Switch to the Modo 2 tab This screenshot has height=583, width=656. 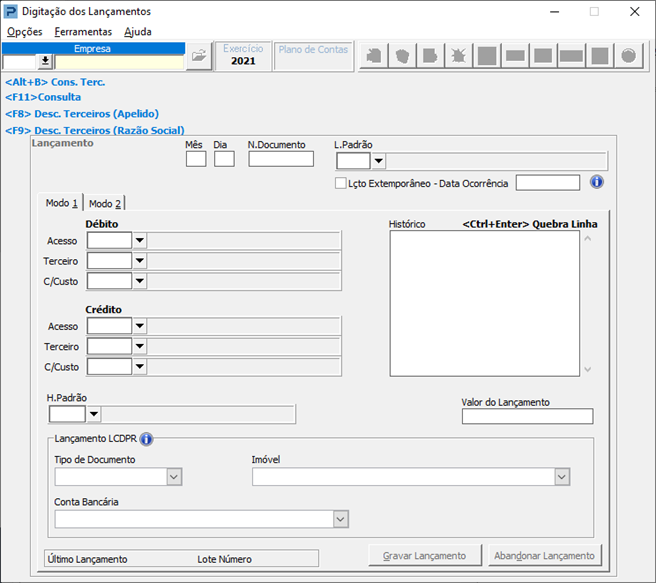tap(105, 204)
